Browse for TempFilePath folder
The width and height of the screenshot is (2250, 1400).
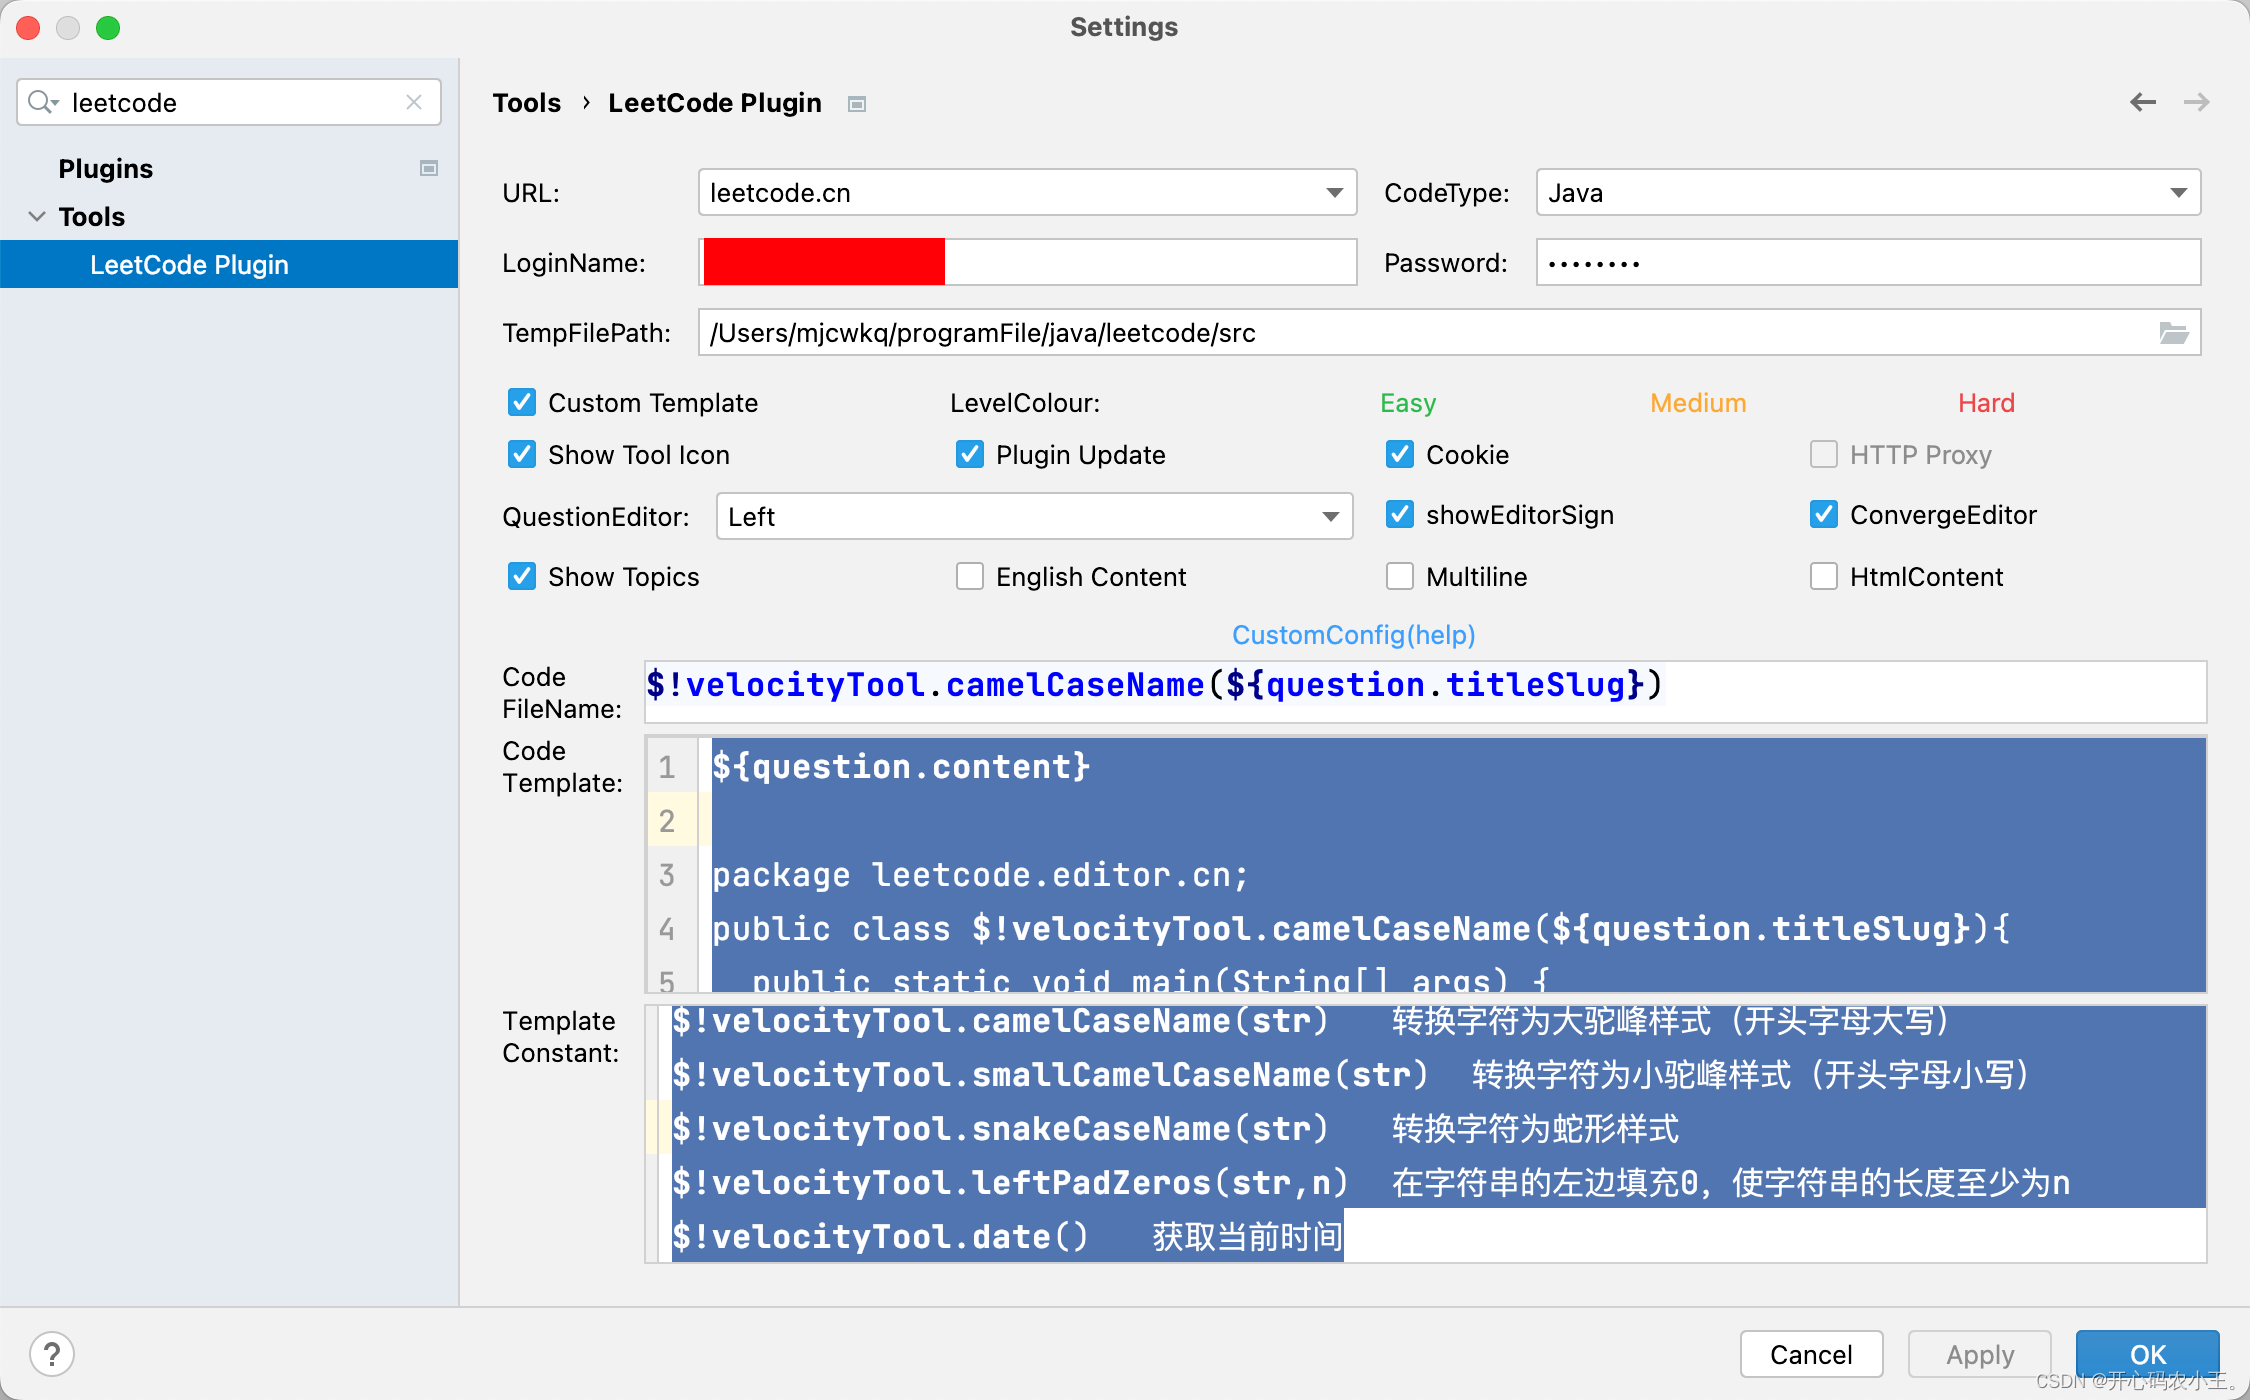click(2174, 333)
